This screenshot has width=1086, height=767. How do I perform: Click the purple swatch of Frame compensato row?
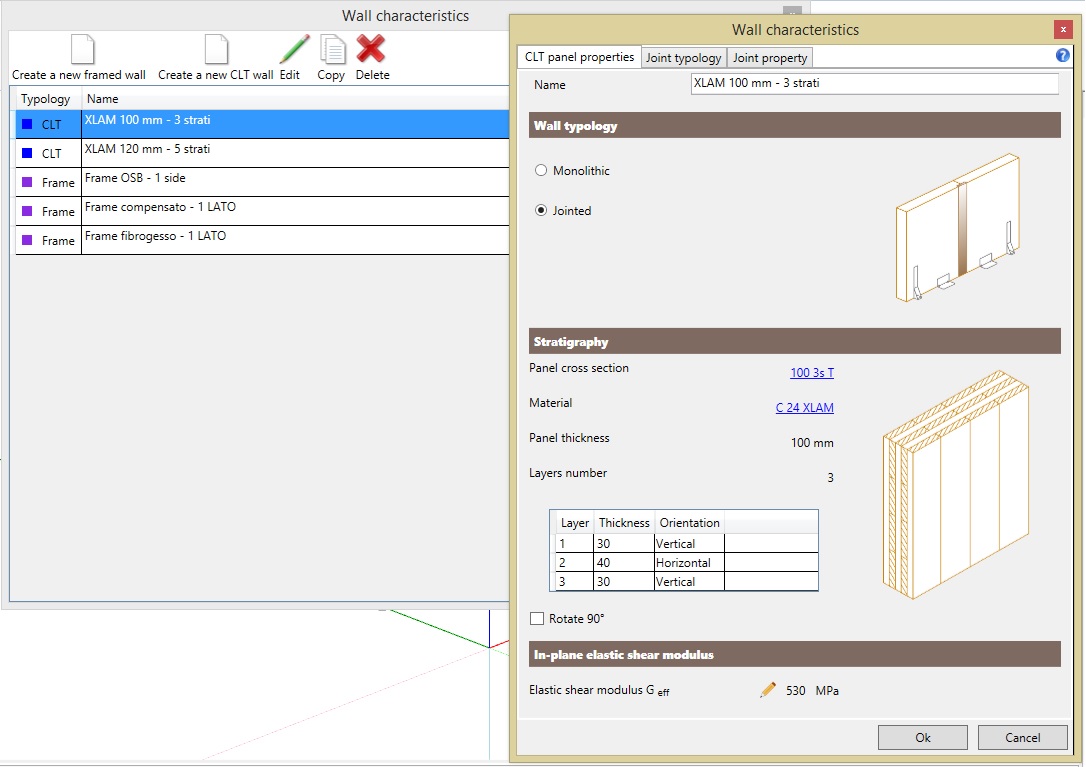(27, 211)
